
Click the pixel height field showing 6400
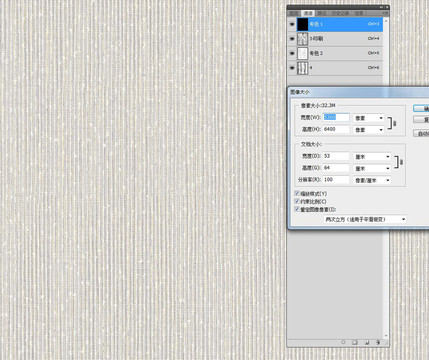(x=336, y=129)
